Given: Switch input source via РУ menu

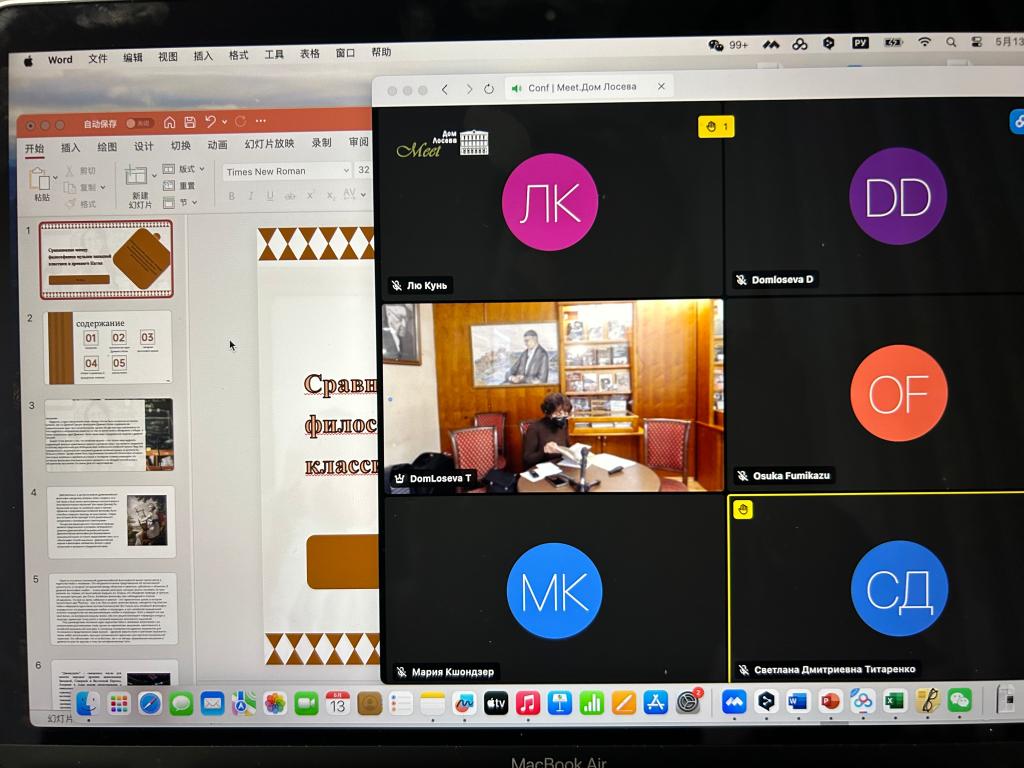Looking at the screenshot, I should (860, 43).
